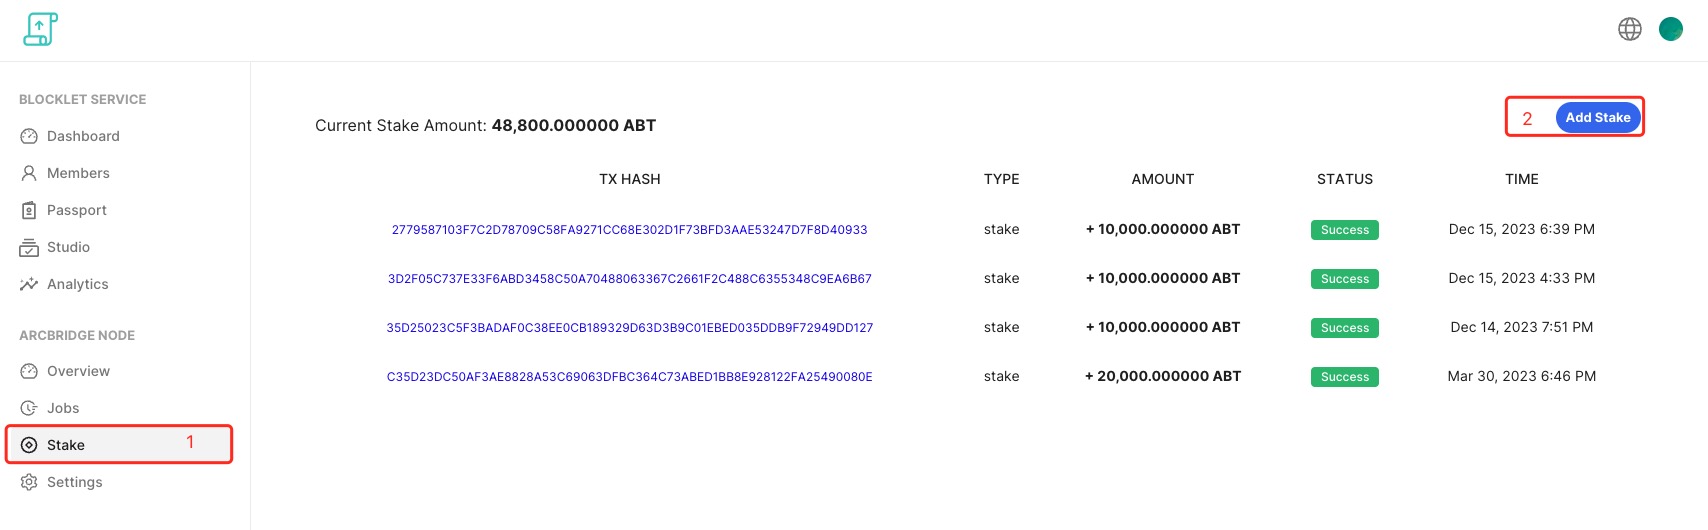Click Success badge for Mar 30 stake

pos(1344,377)
